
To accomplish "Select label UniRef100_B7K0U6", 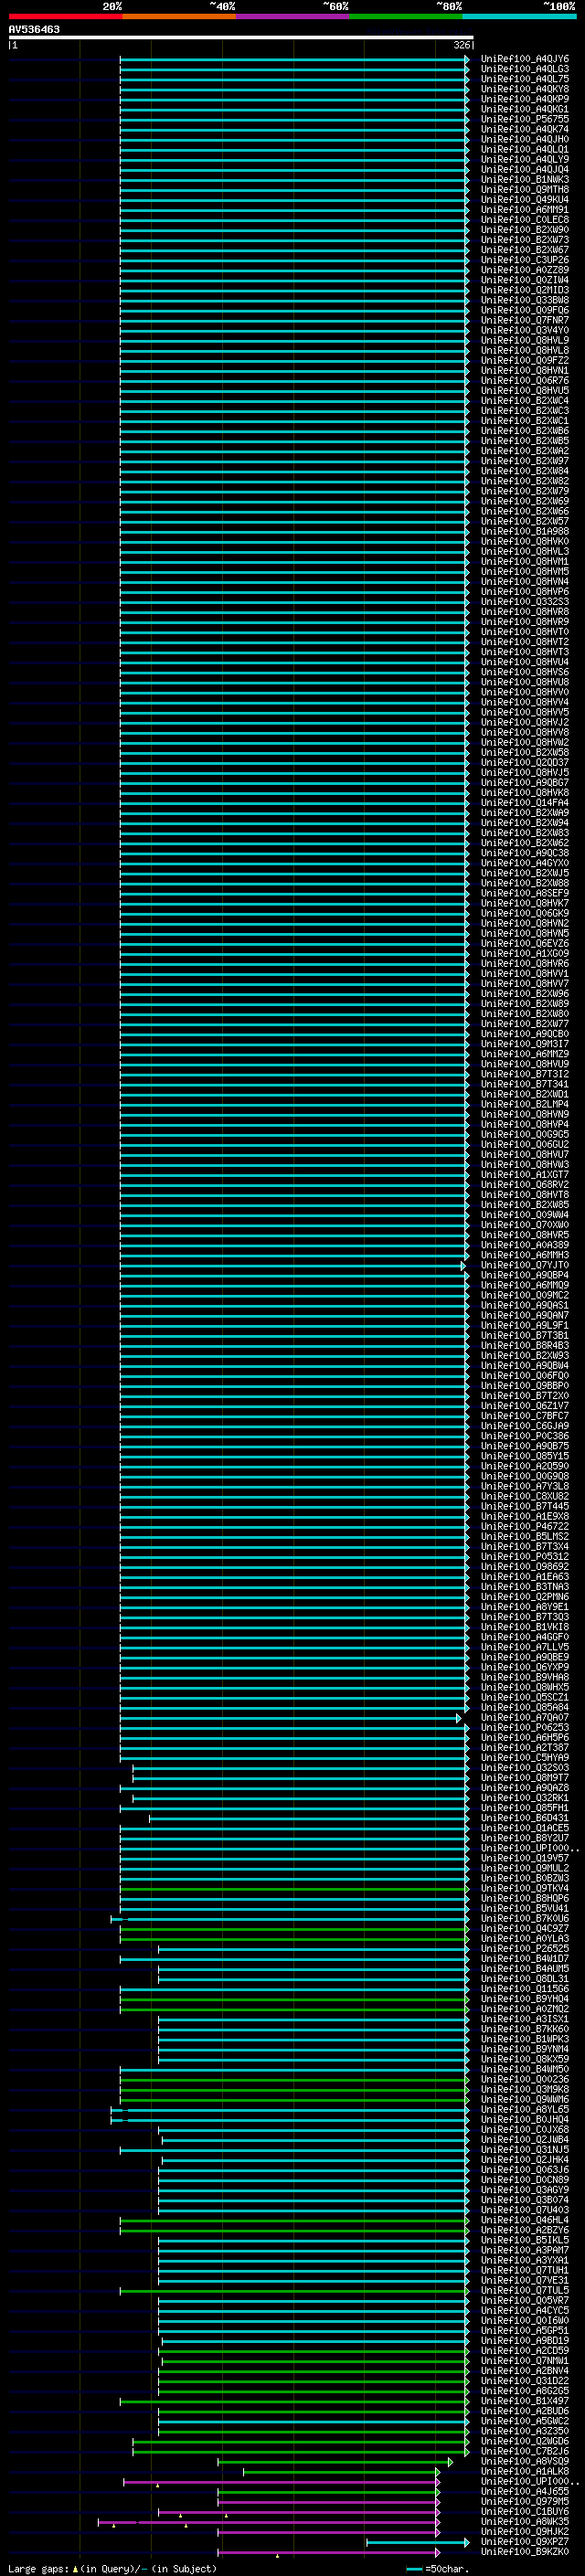I will point(524,1918).
